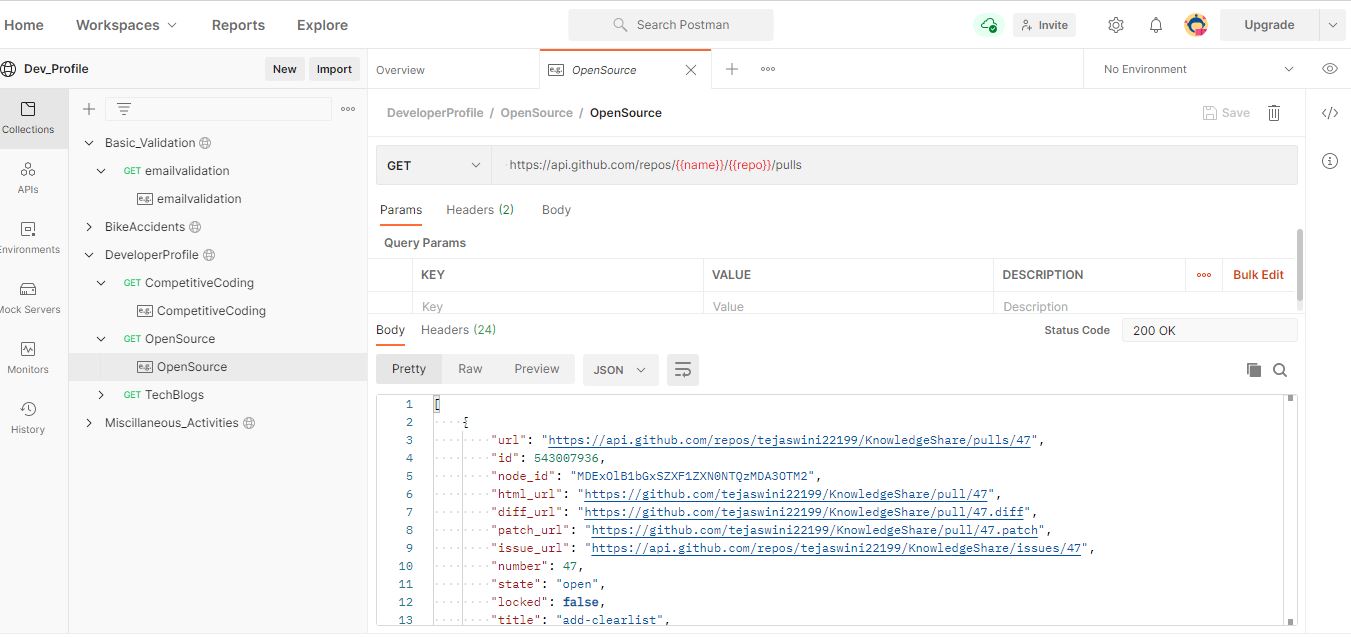Viewport: 1351px width, 637px height.
Task: Select the emailvalidation example item
Action: pyautogui.click(x=199, y=199)
